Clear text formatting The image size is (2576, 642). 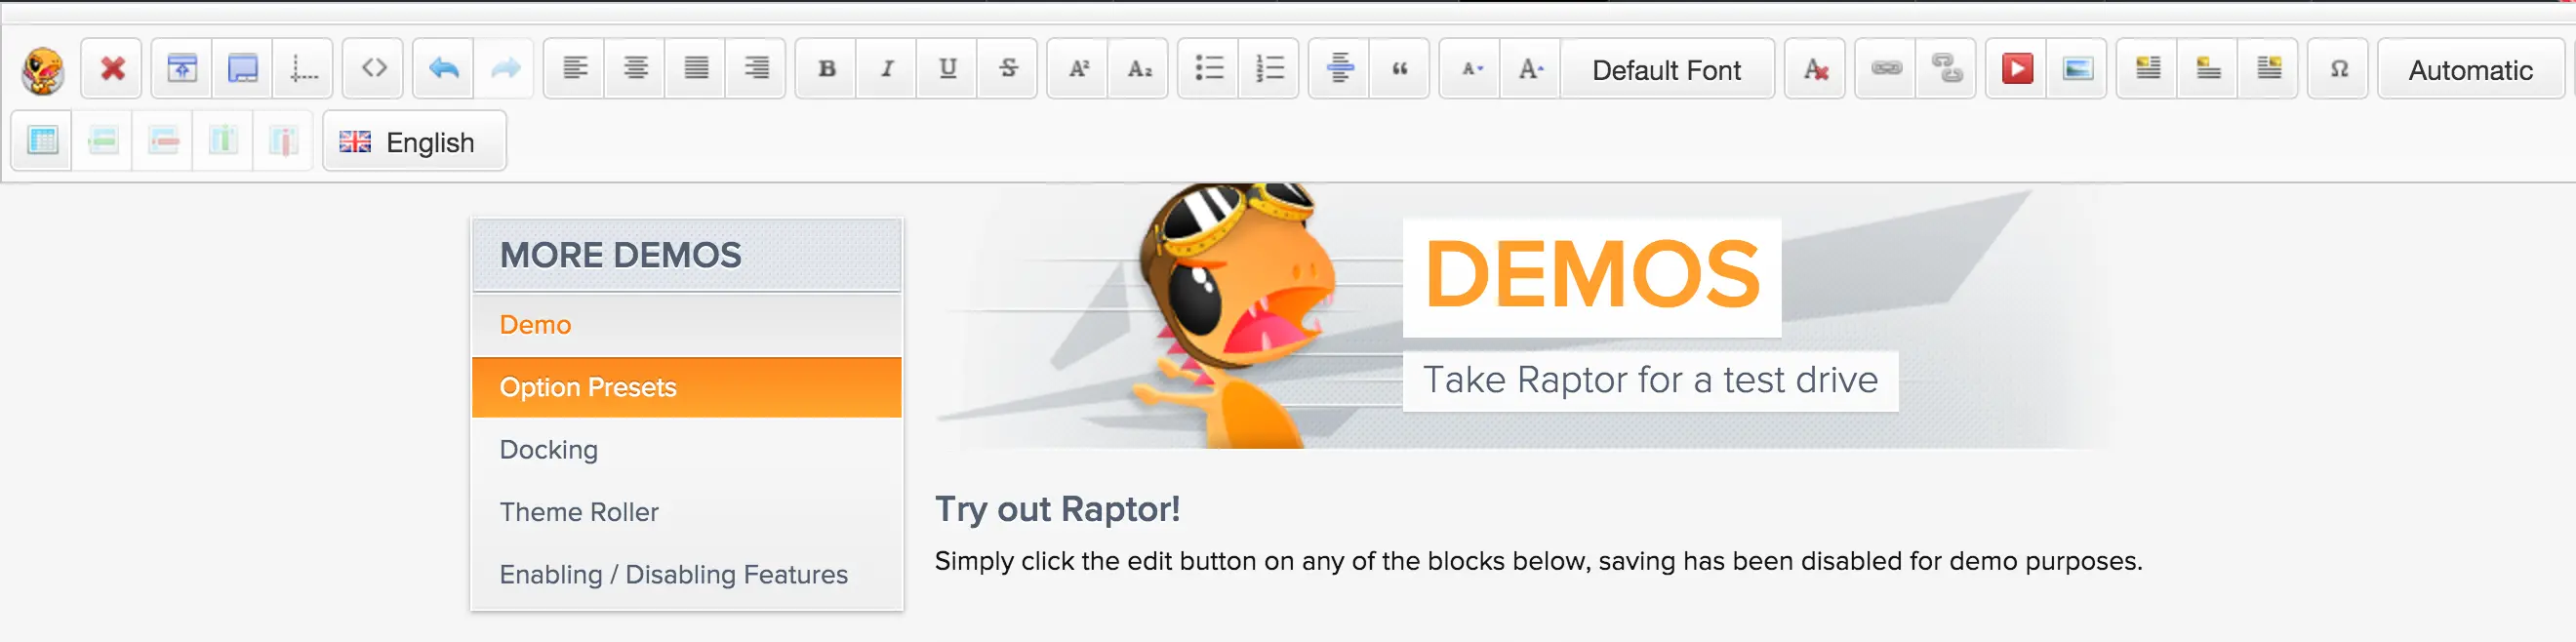pyautogui.click(x=1816, y=69)
